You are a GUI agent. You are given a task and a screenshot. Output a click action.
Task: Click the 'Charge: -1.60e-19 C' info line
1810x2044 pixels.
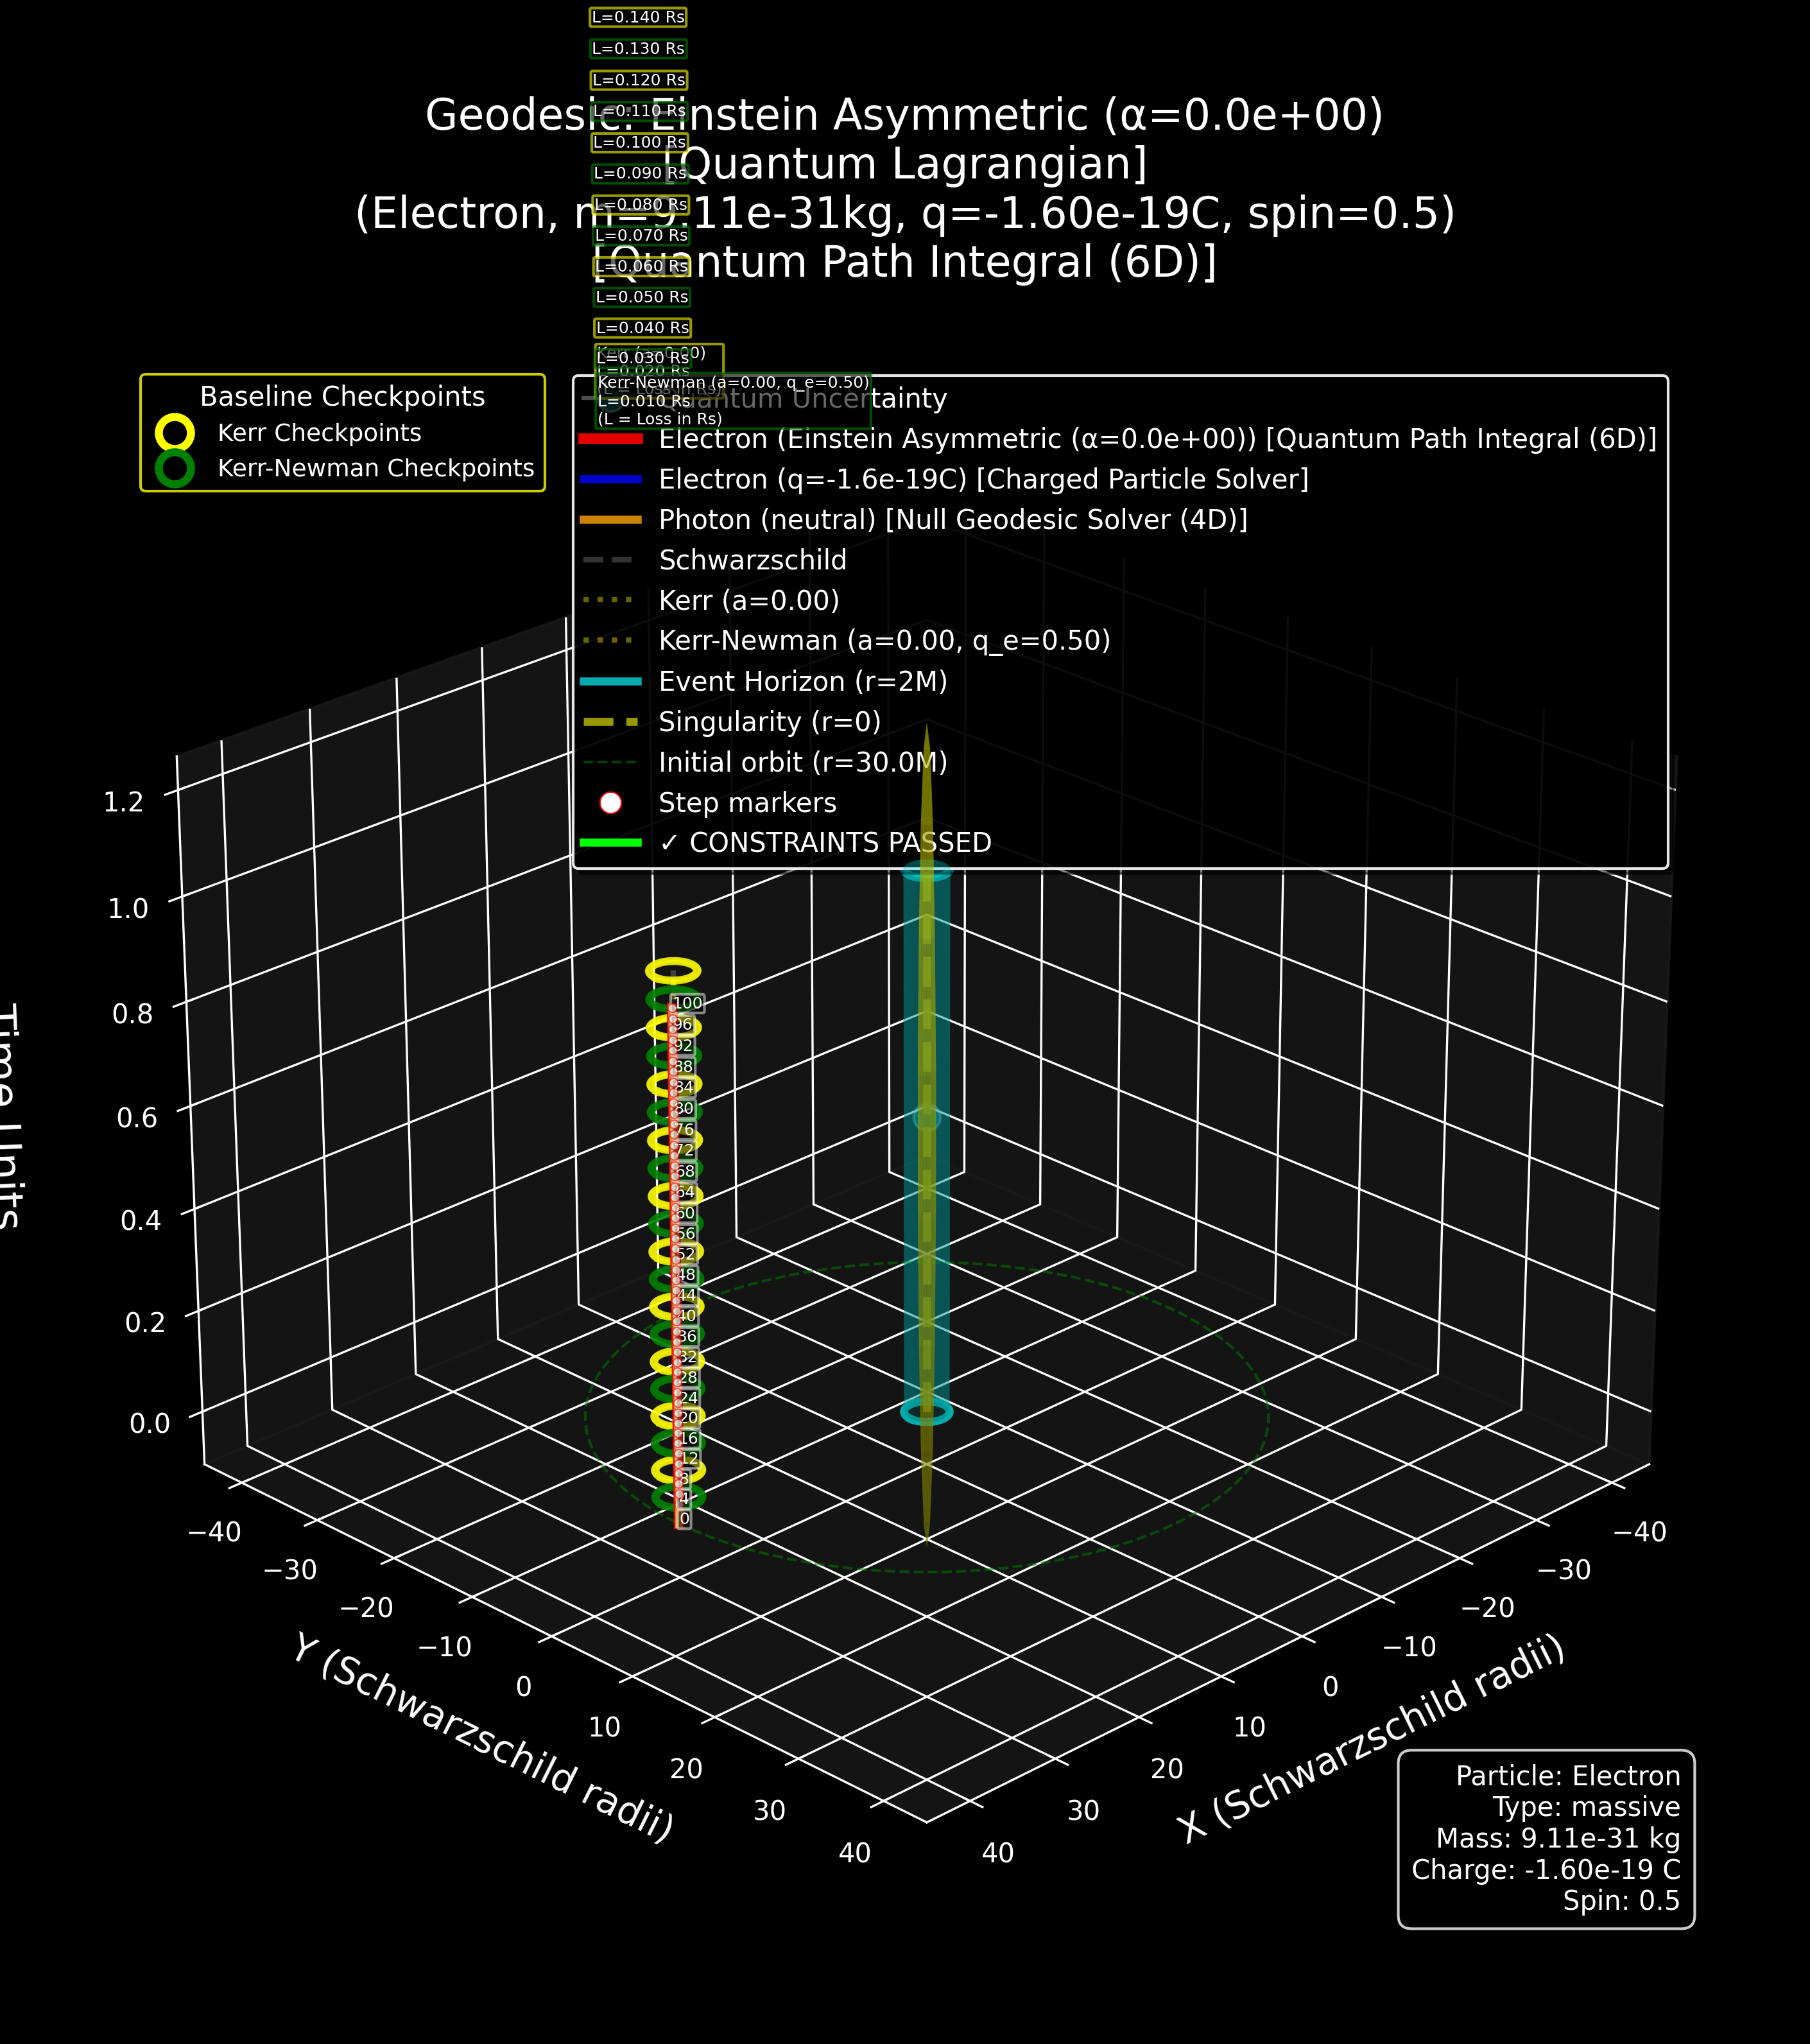1546,1869
